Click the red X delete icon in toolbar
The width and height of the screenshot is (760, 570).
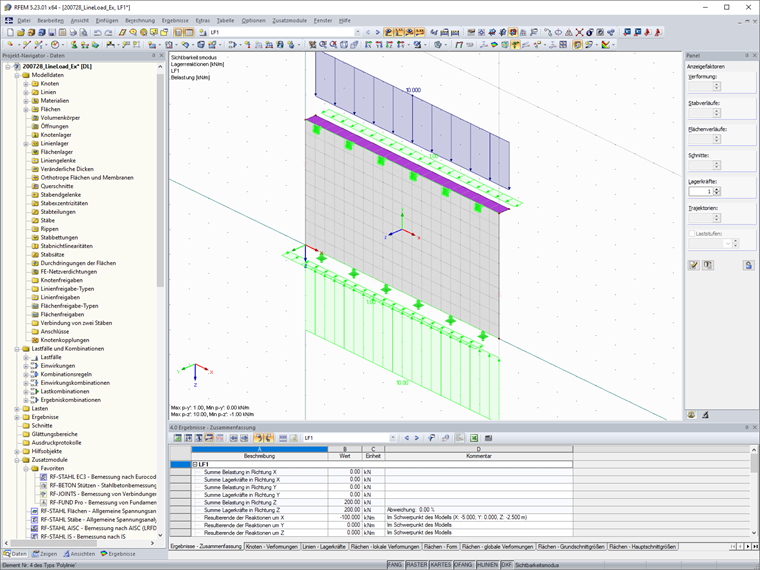click(x=579, y=32)
